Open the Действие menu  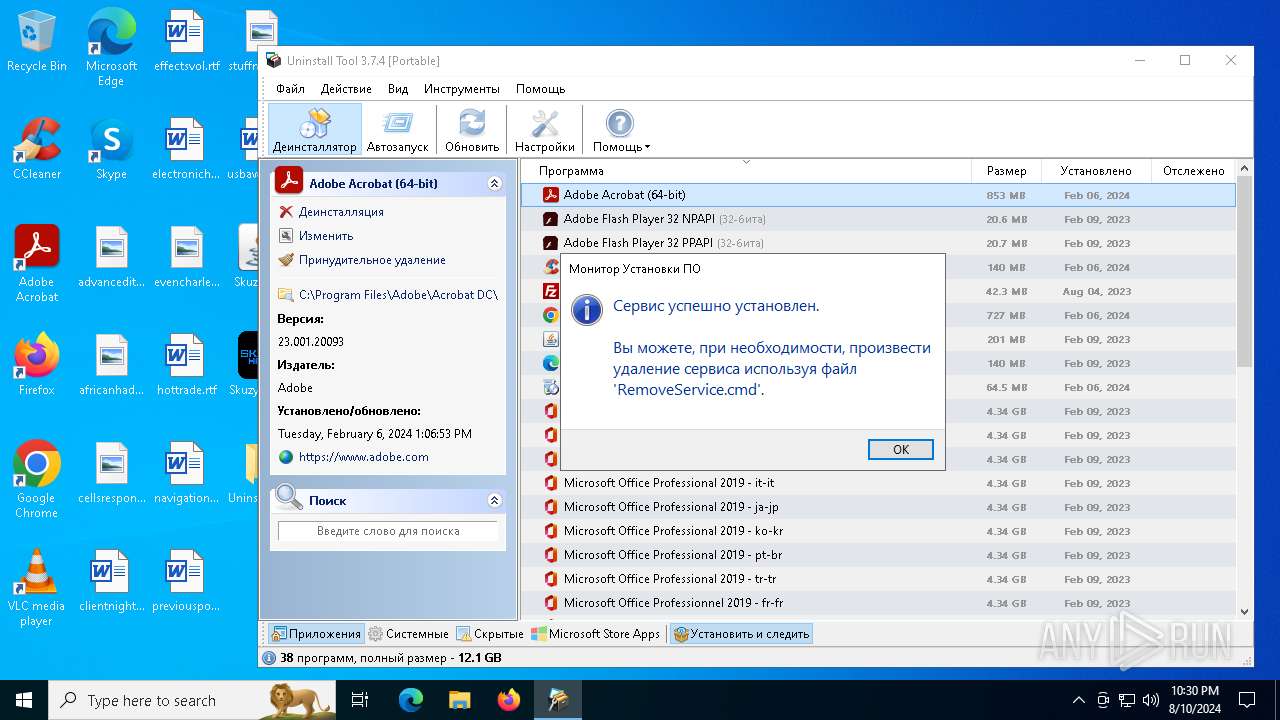[346, 89]
